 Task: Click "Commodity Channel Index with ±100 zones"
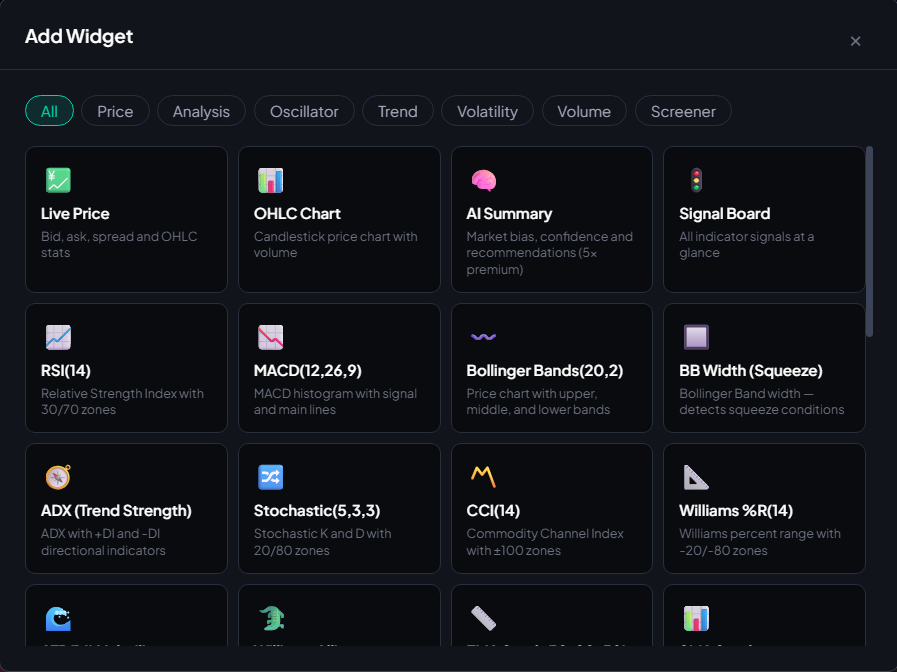(x=545, y=542)
